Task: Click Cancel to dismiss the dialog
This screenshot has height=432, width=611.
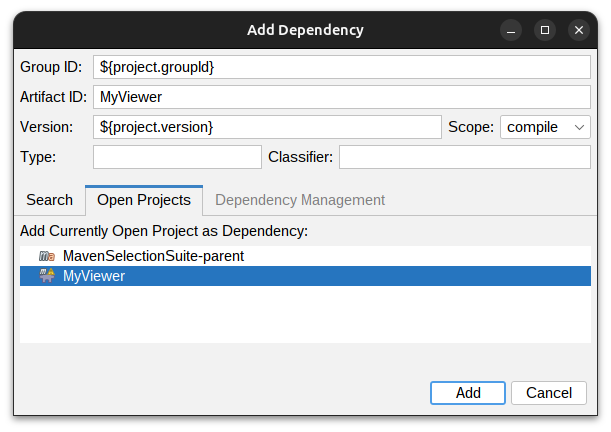Action: [549, 393]
